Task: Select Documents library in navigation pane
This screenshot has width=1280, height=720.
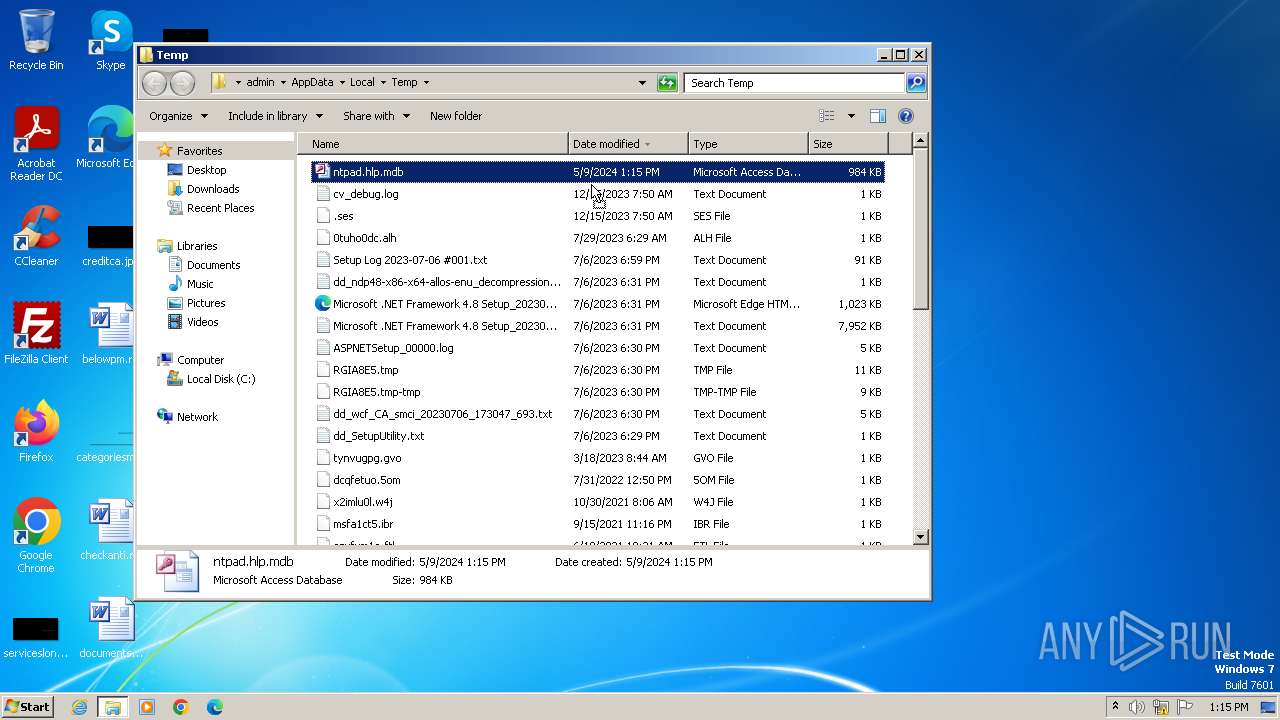Action: (213, 265)
